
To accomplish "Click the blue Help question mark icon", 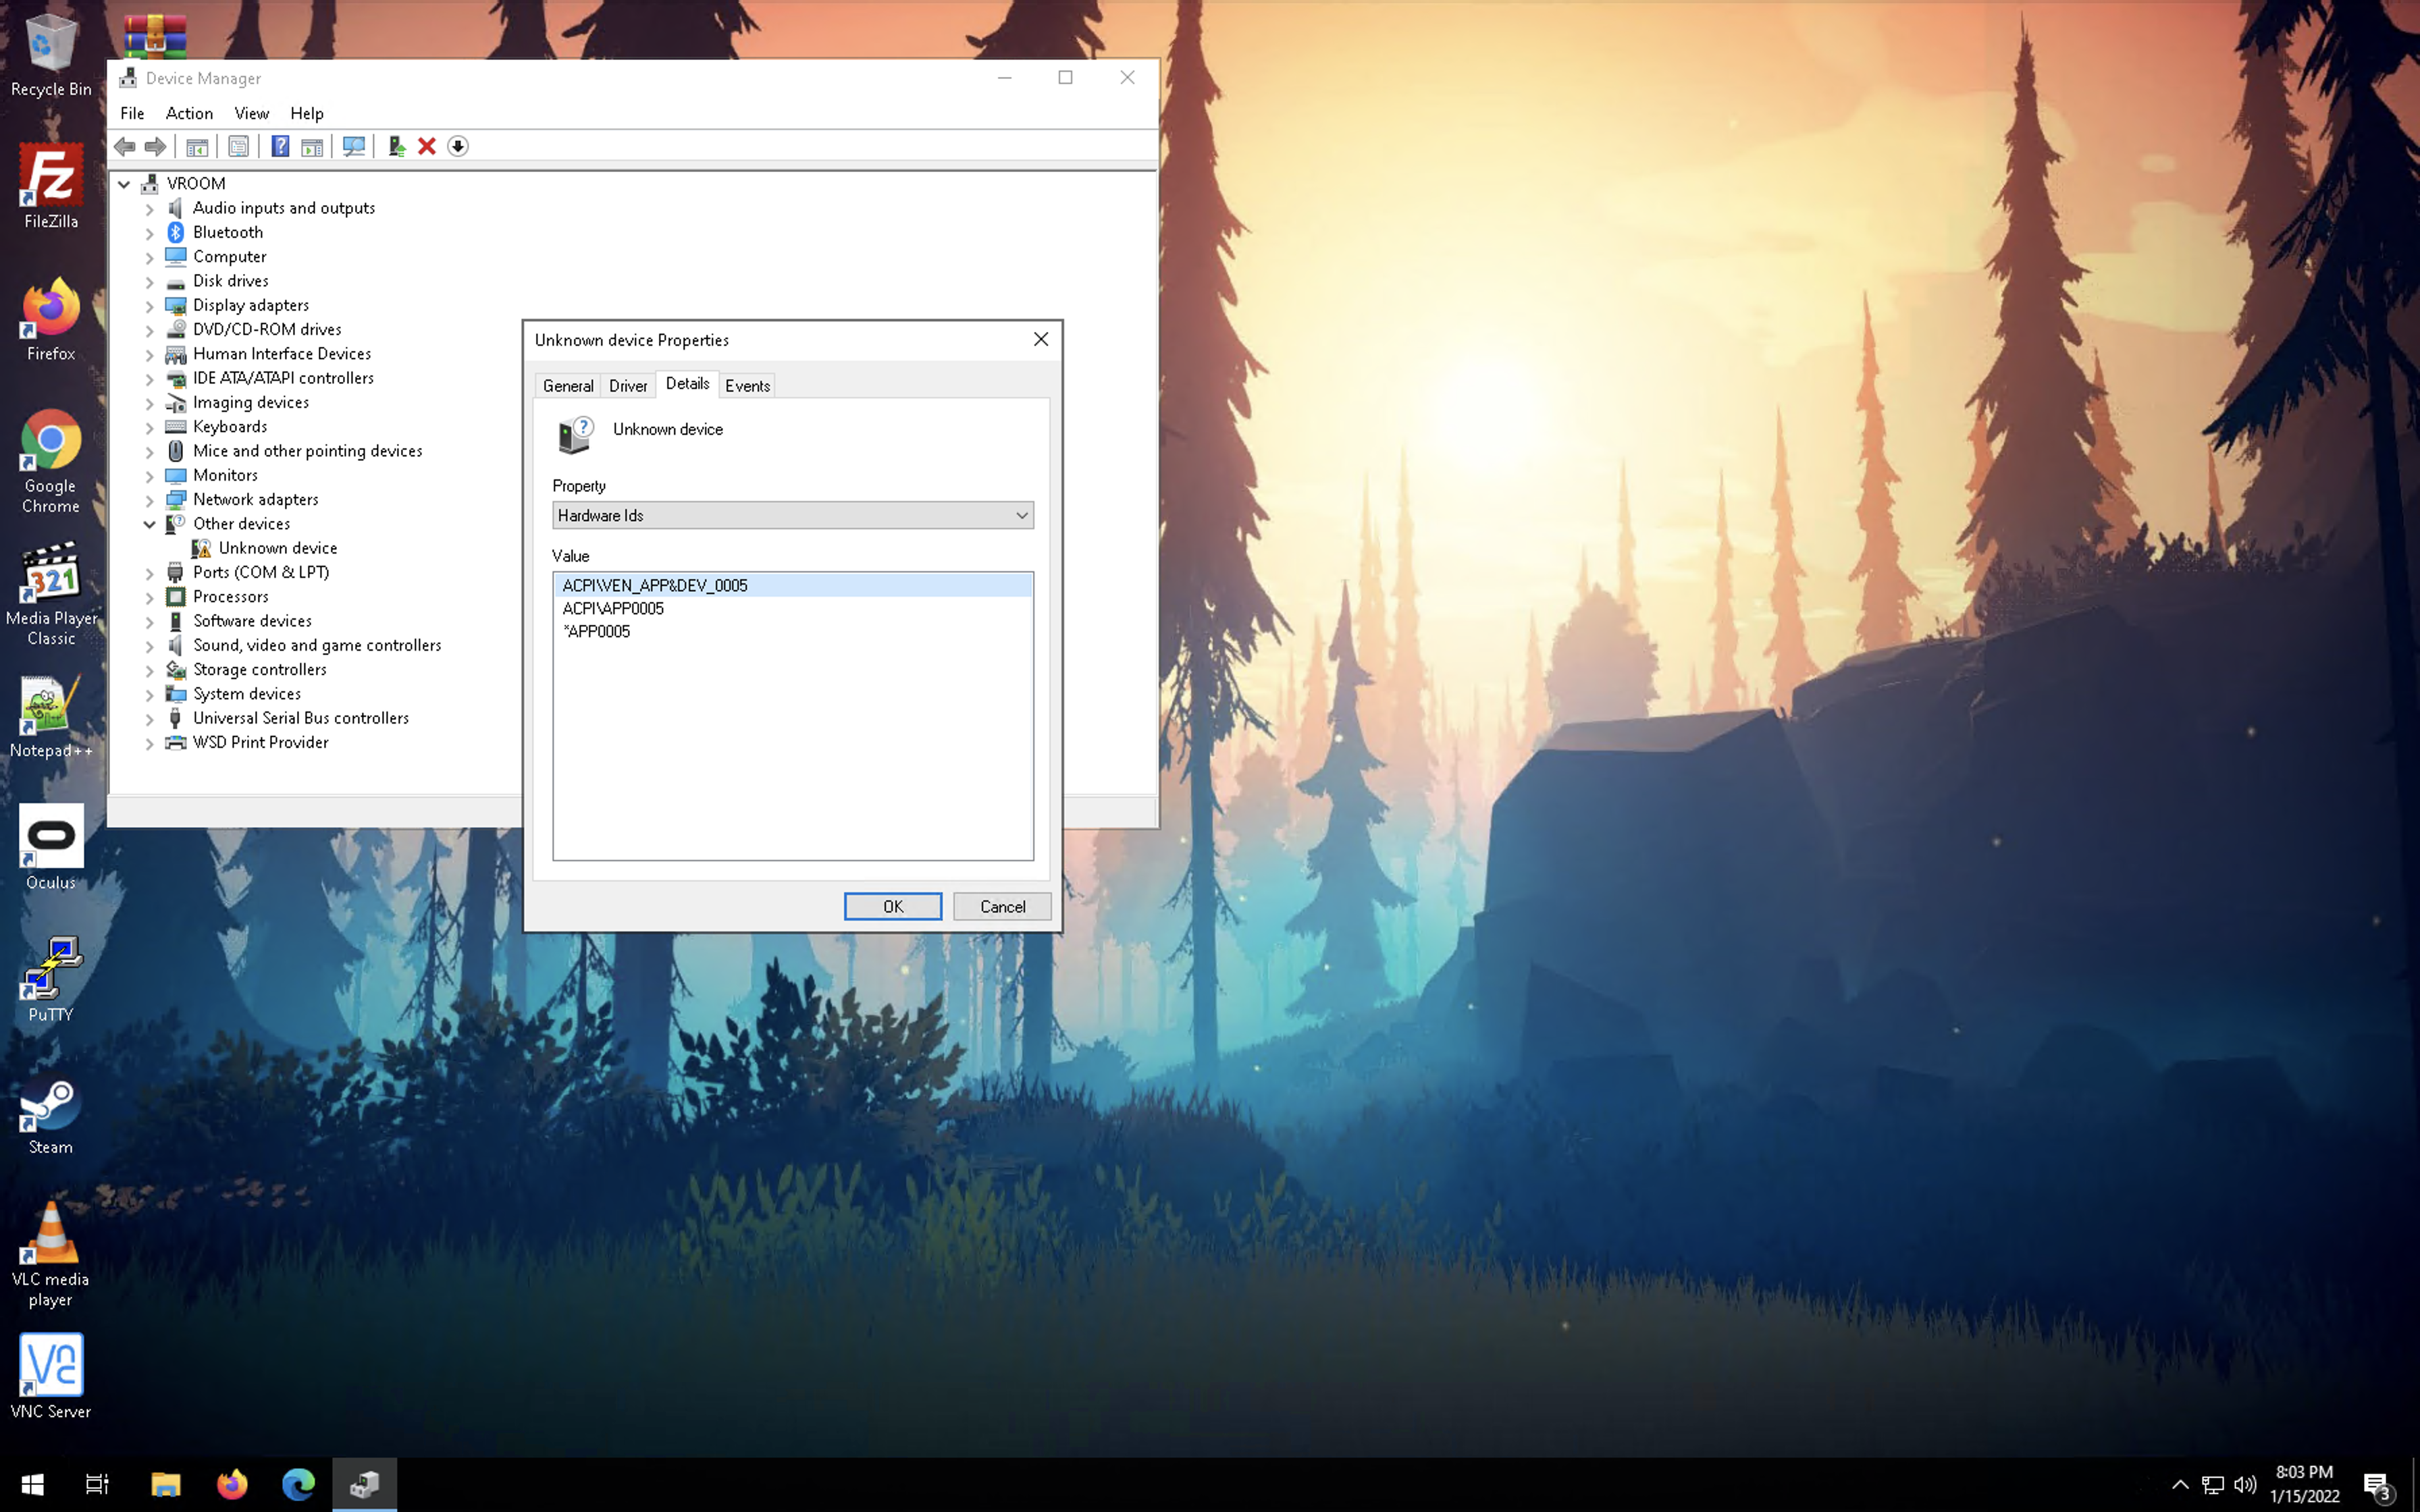I will 280,146.
